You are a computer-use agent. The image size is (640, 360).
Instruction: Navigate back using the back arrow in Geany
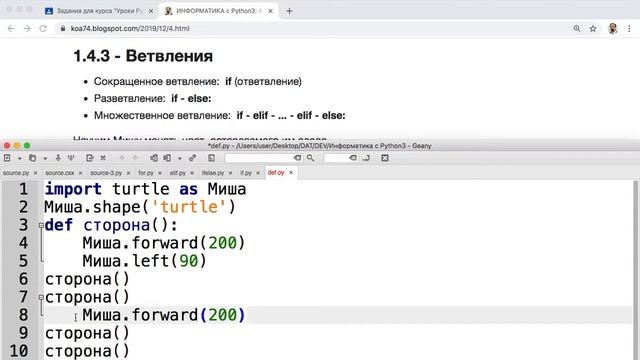122,158
